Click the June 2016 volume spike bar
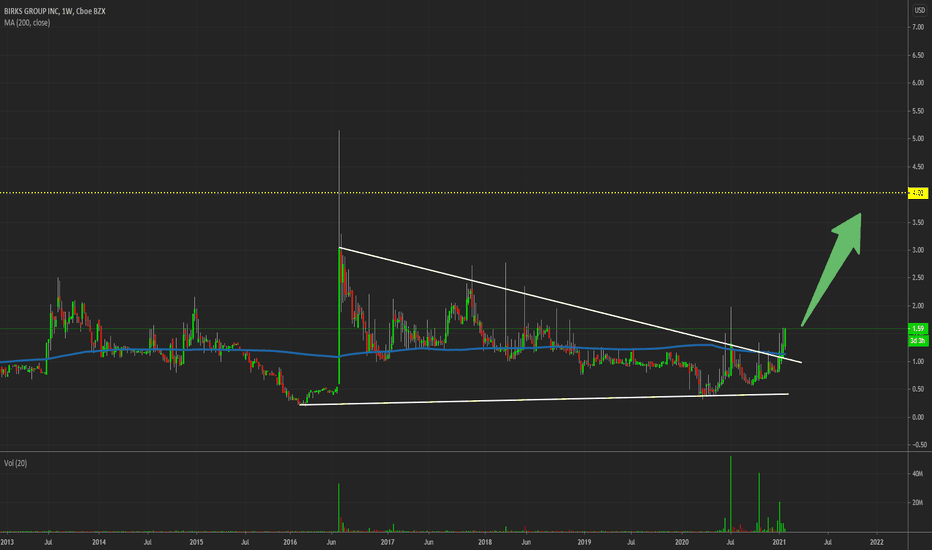 339,507
